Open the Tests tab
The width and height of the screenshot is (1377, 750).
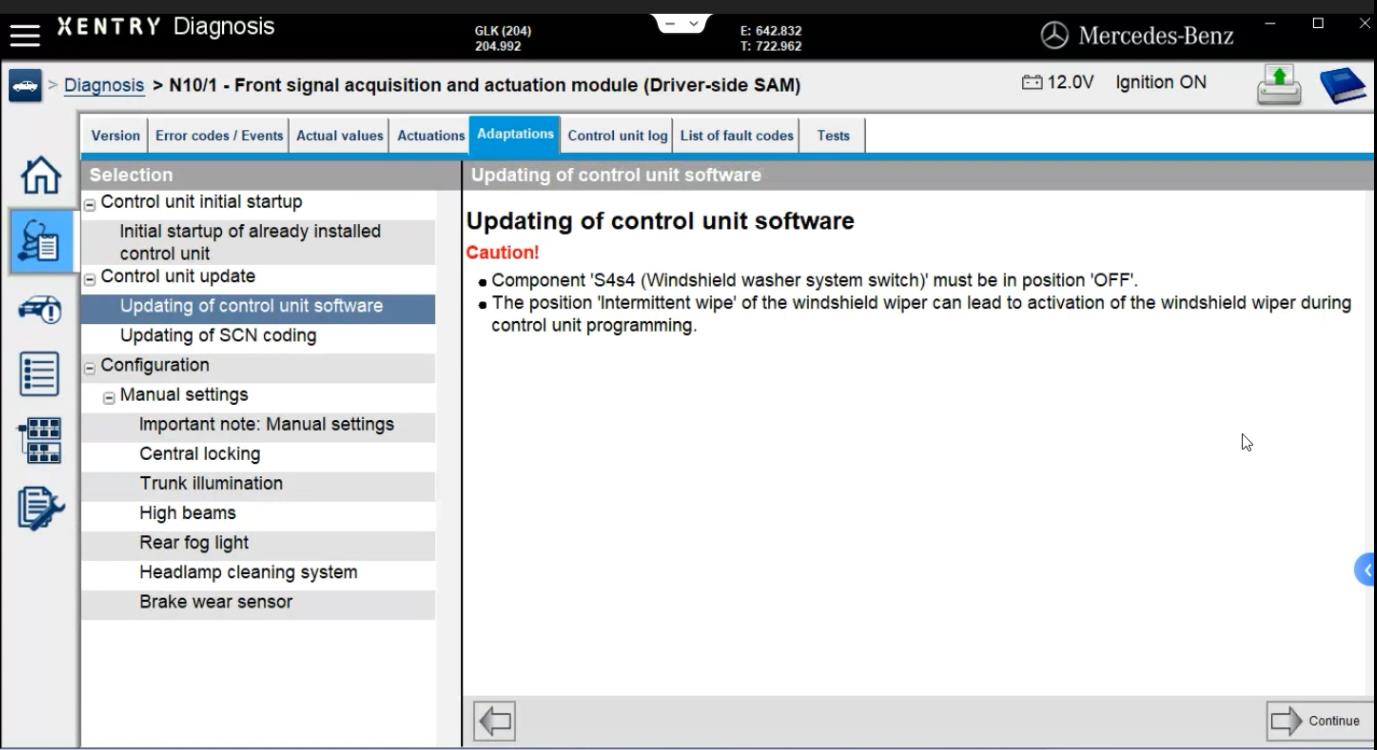(833, 136)
